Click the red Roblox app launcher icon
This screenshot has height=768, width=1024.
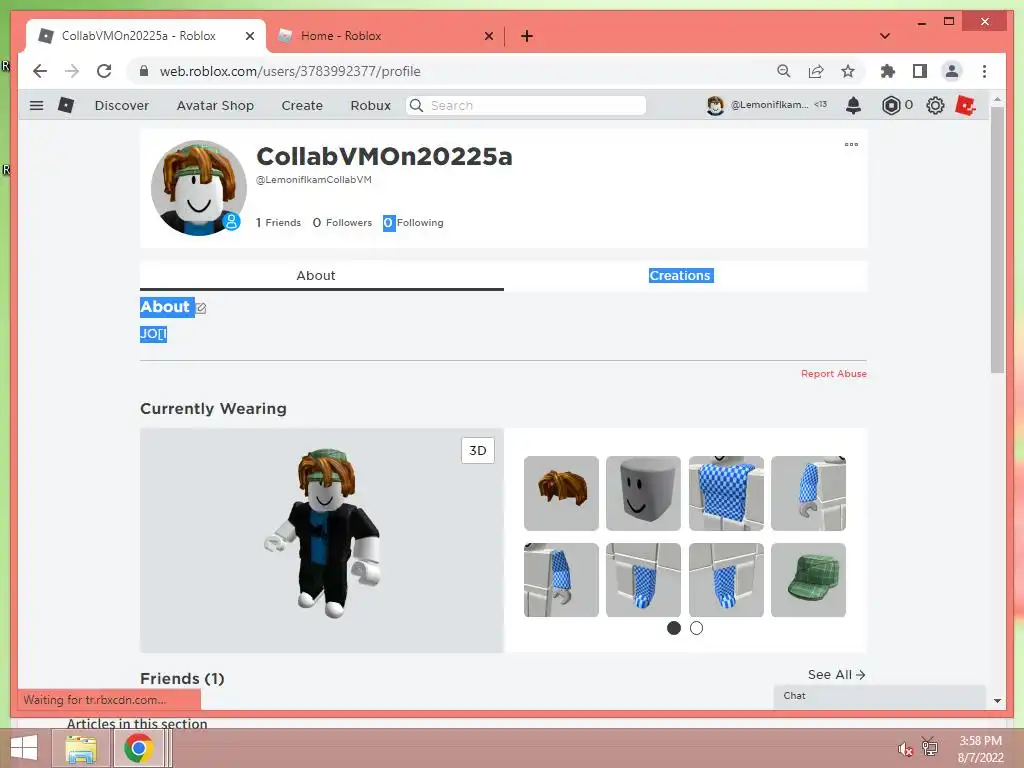965,105
